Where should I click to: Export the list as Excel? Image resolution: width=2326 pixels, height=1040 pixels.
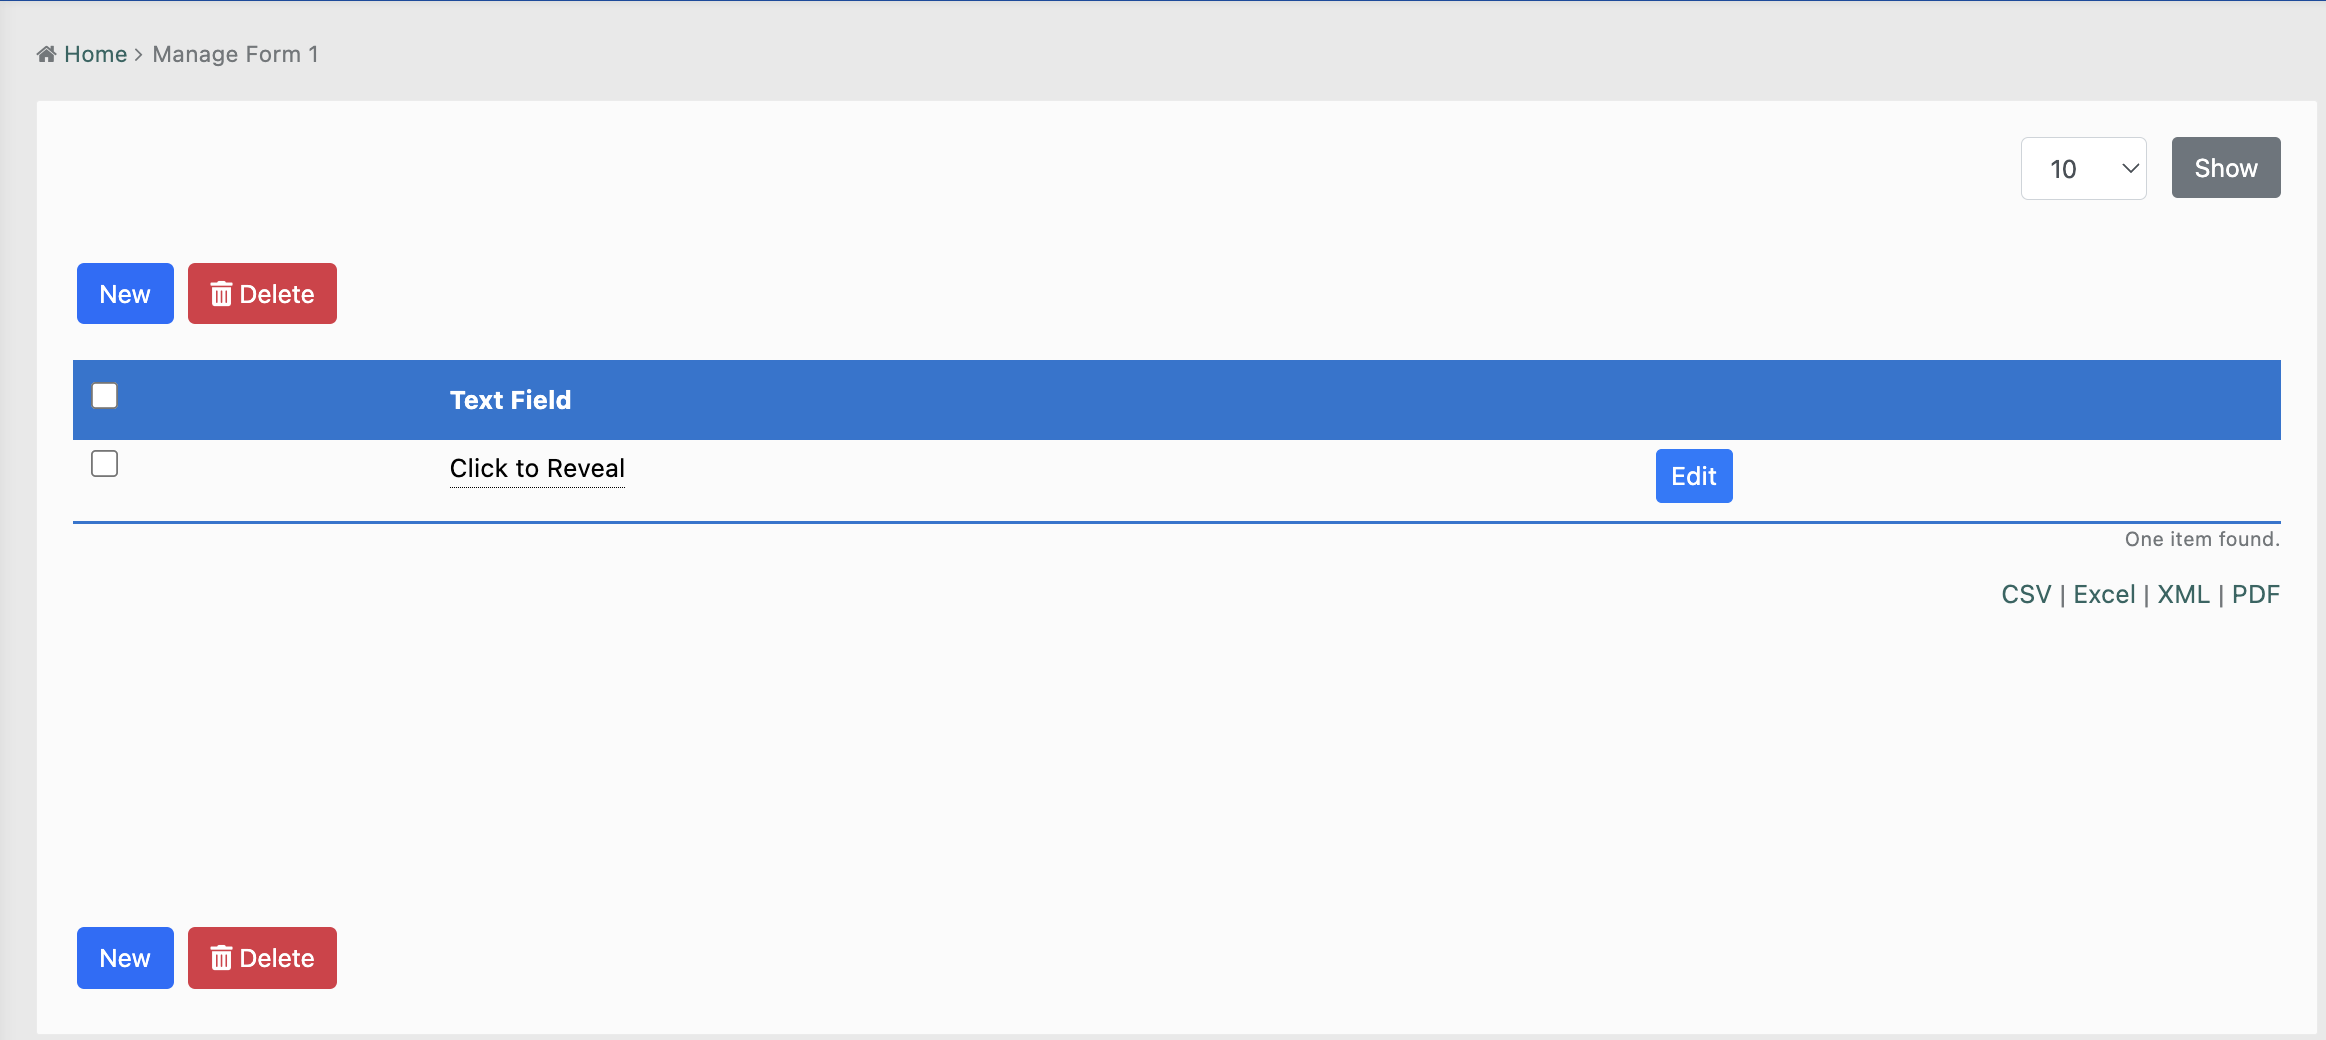[x=2104, y=595]
